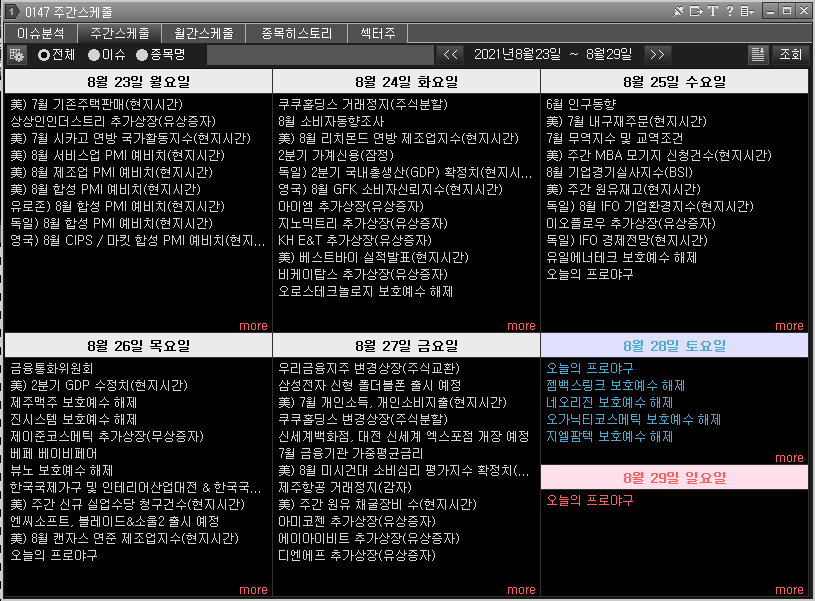Select 이오플로우 추가상장(유상증자) entry
Screen dimensions: 815x601
(630, 224)
